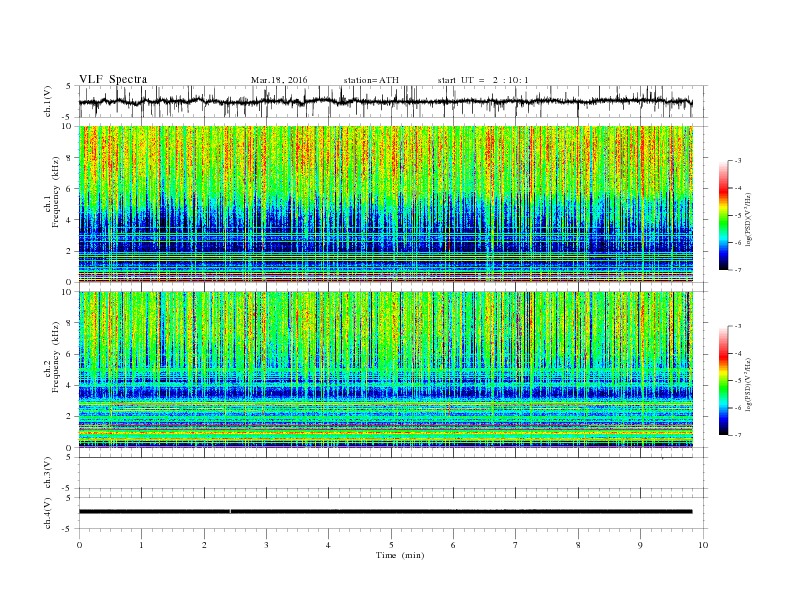
Task: Click the time axis tick label "2"
Action: [x=204, y=545]
